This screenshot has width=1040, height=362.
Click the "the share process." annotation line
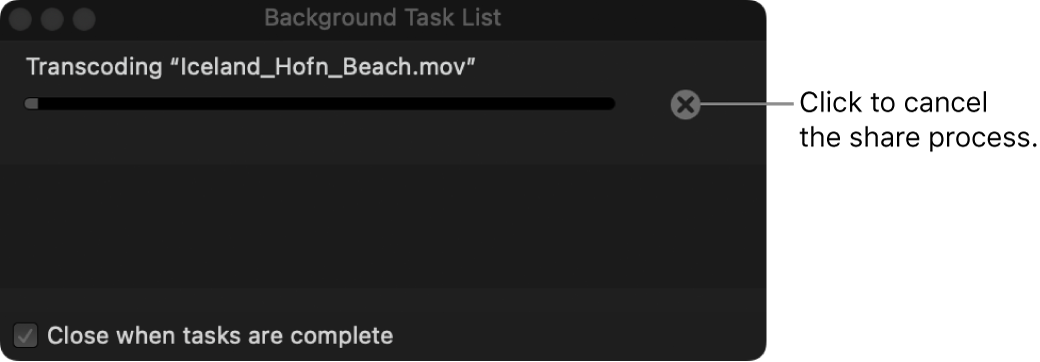coord(918,137)
